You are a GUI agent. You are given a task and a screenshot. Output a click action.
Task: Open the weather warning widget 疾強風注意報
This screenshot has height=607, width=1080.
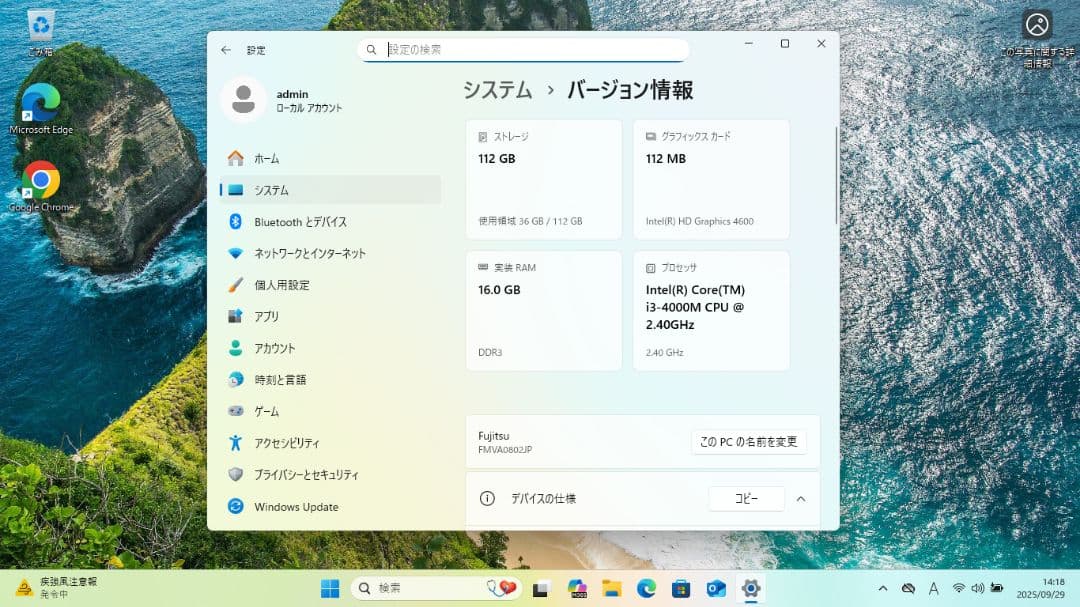pyautogui.click(x=58, y=588)
